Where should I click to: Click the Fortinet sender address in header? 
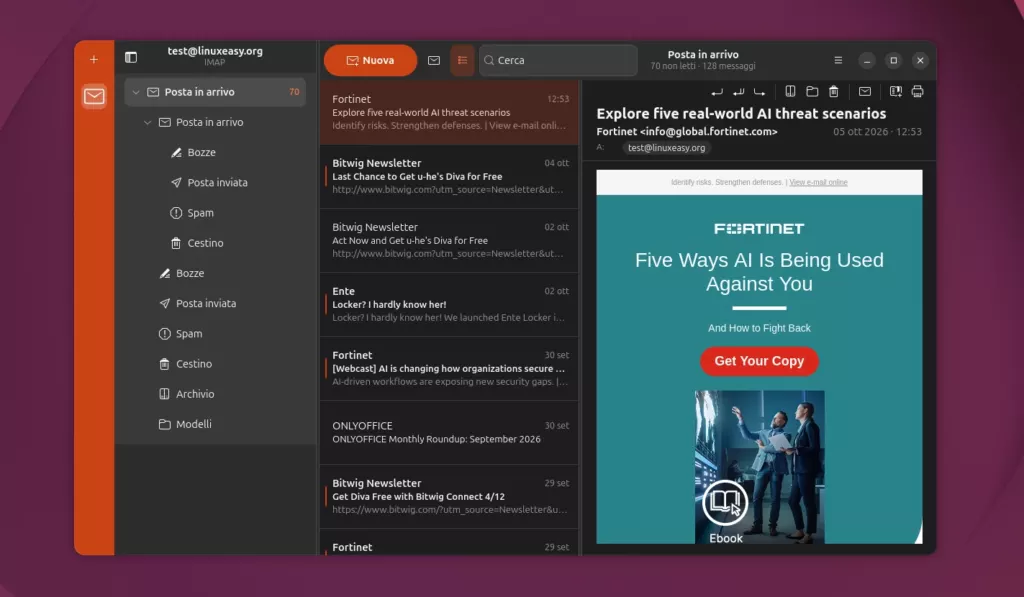click(x=687, y=131)
